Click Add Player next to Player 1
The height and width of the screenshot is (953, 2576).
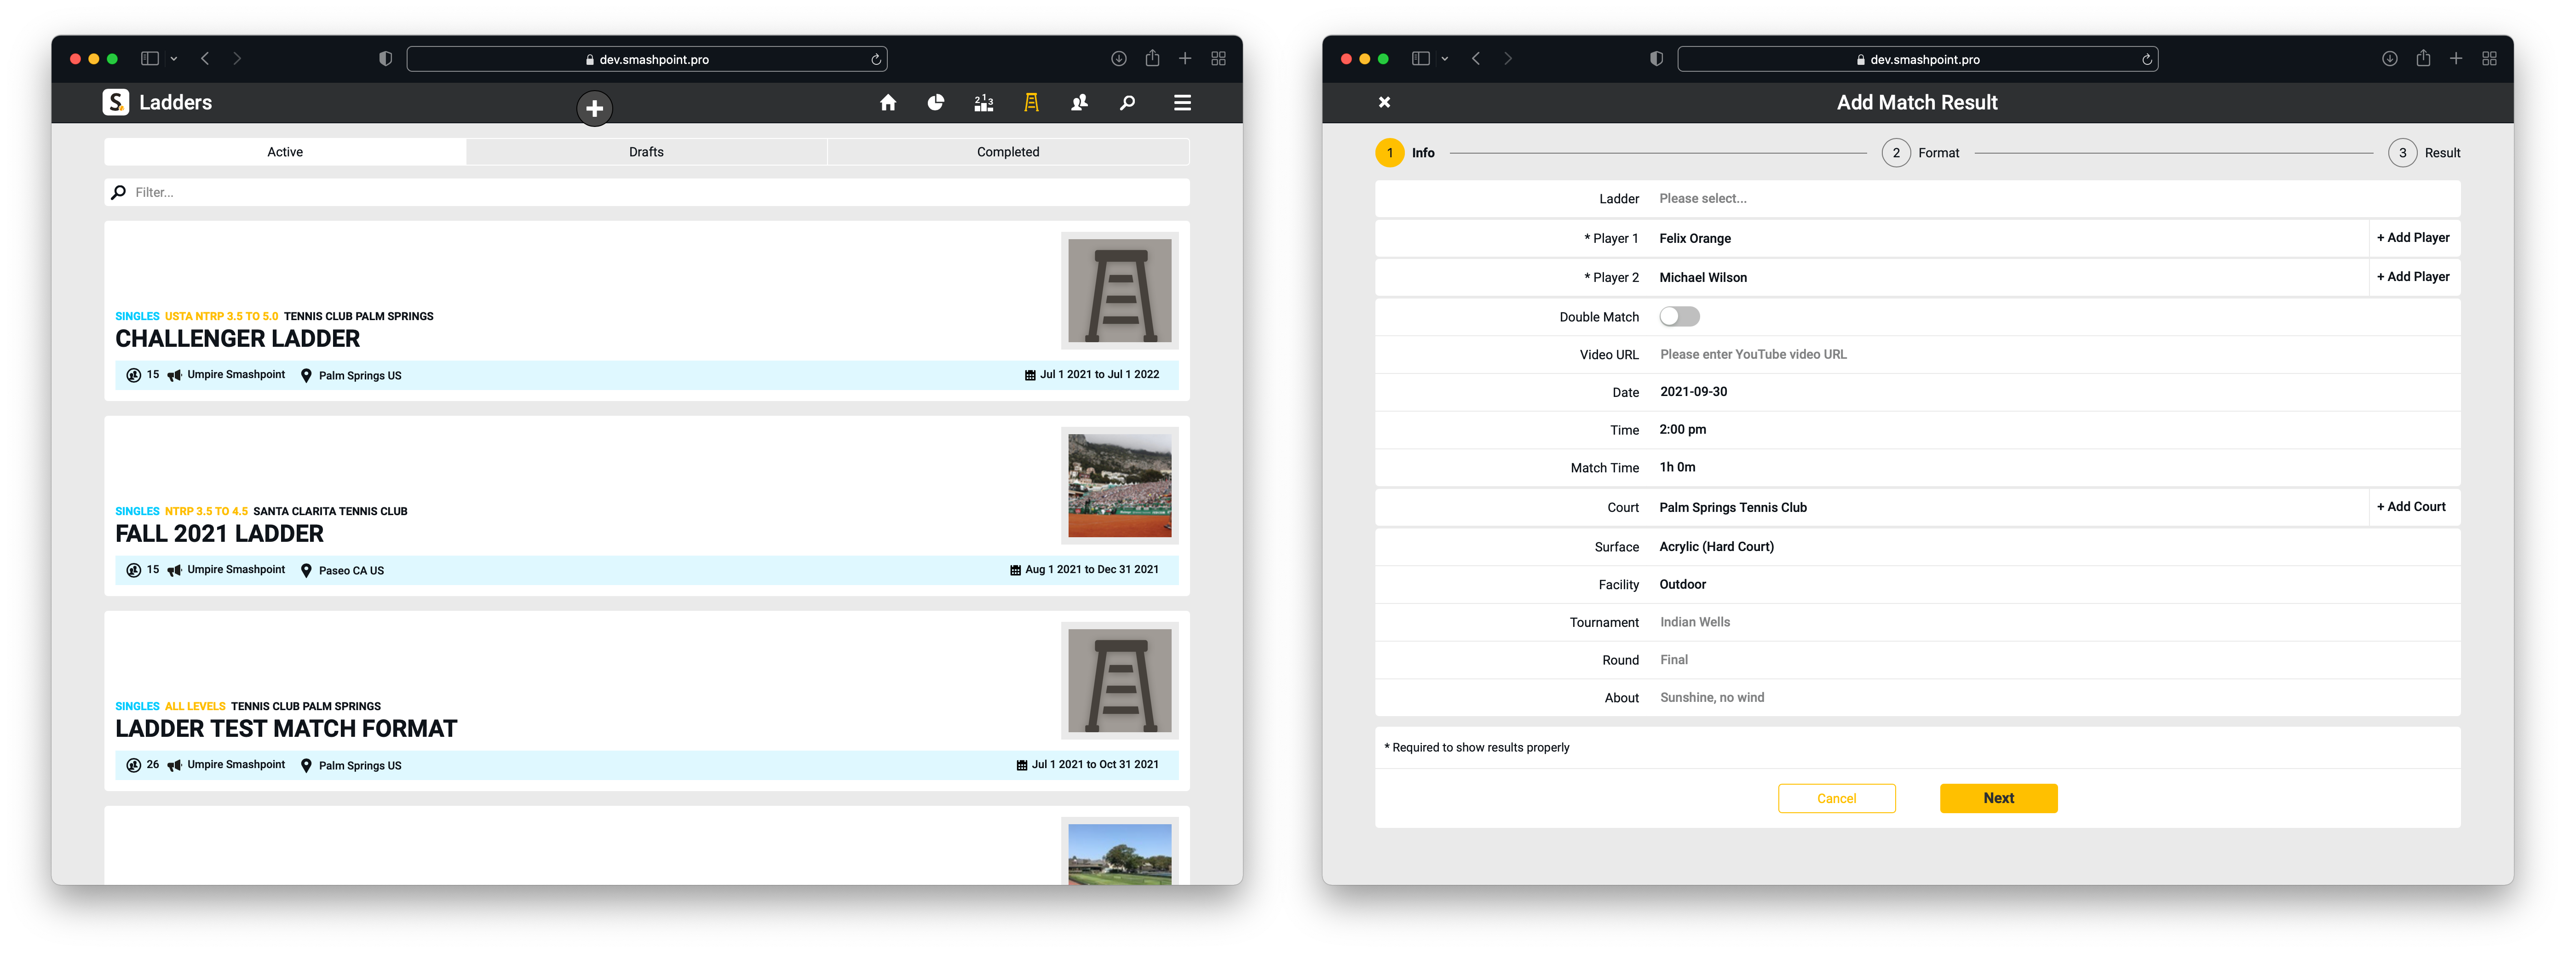(2414, 238)
